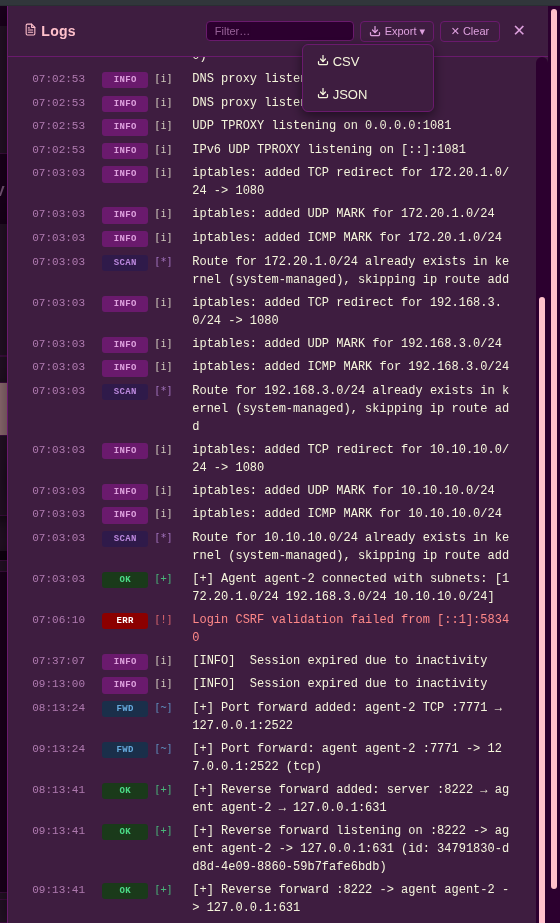Click FWD badge on Port forward added row

pyautogui.click(x=125, y=709)
